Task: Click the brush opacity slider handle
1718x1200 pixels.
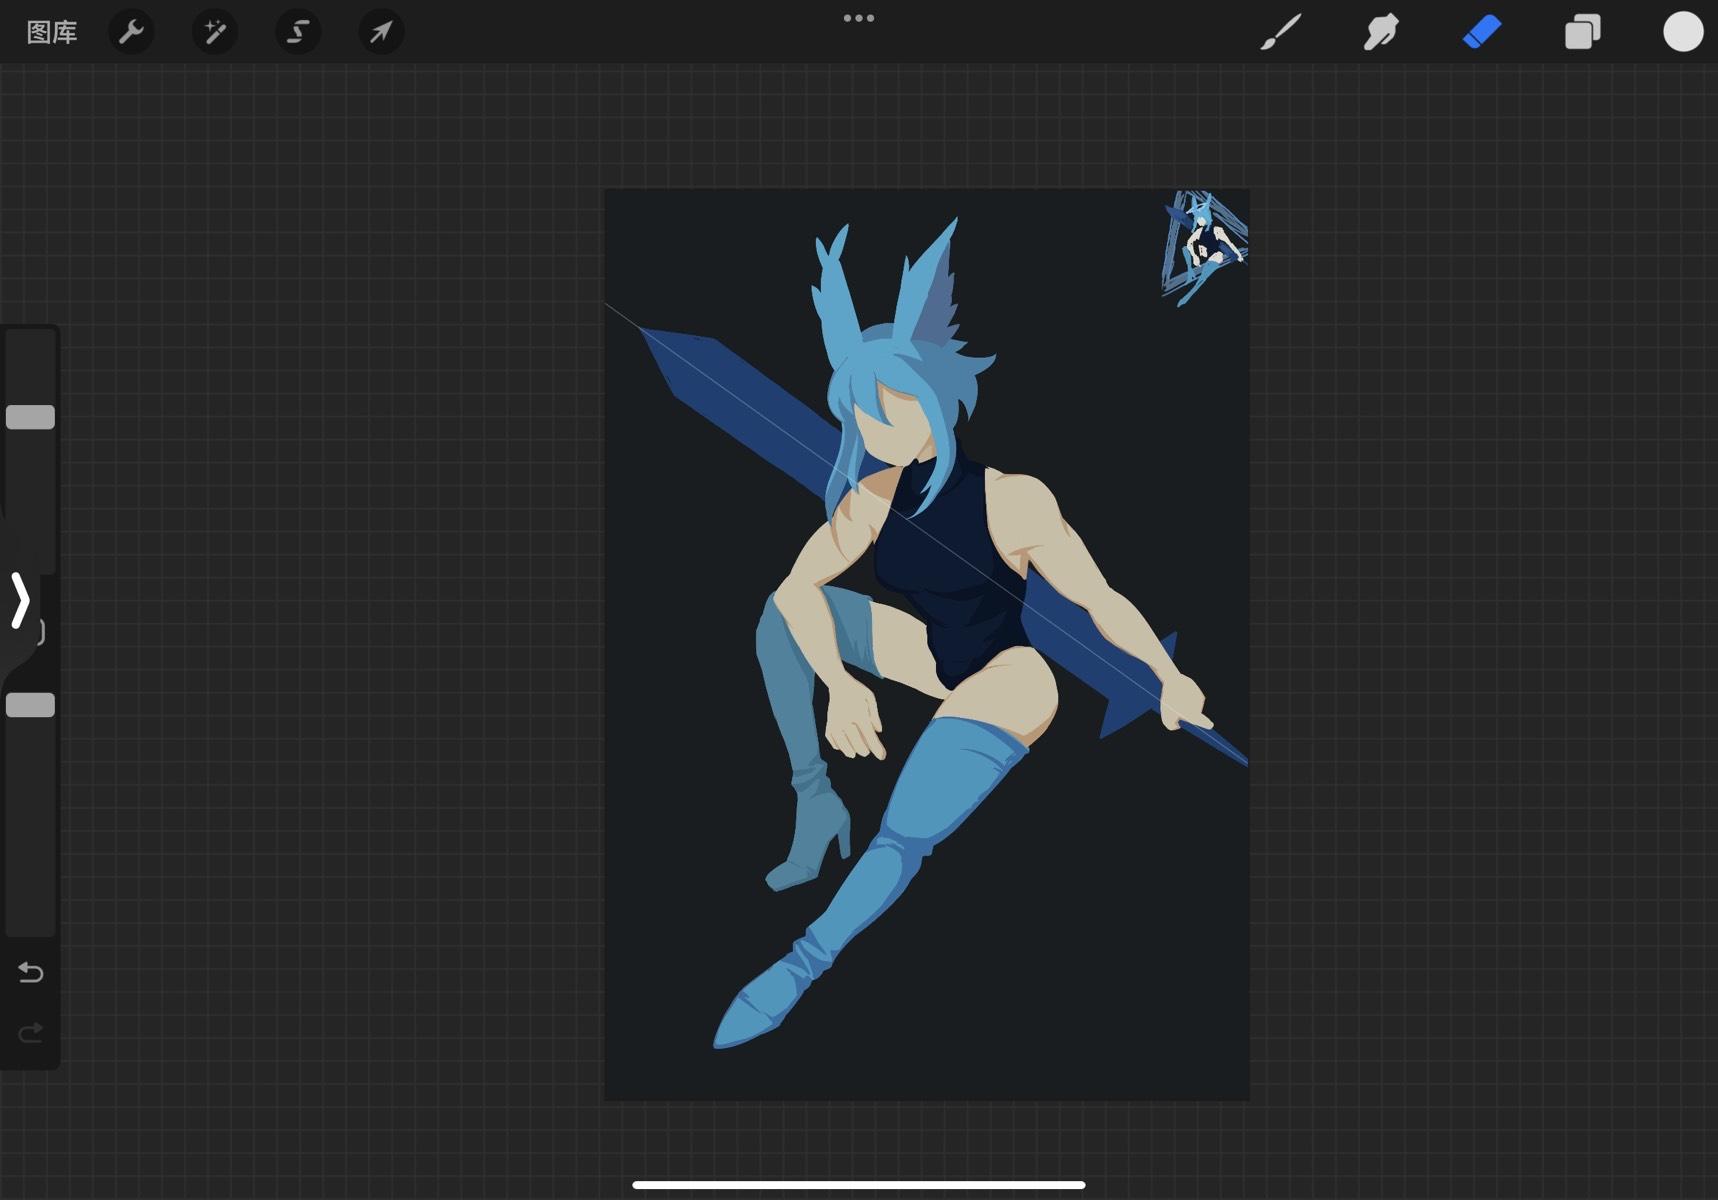Action: [x=30, y=705]
